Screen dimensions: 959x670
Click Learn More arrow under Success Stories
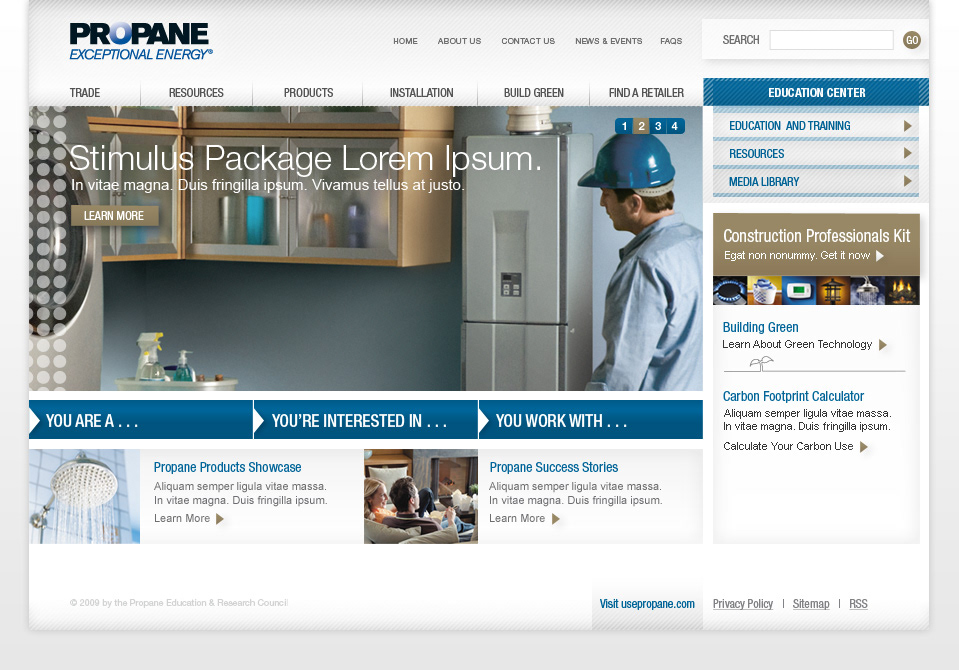pyautogui.click(x=555, y=519)
